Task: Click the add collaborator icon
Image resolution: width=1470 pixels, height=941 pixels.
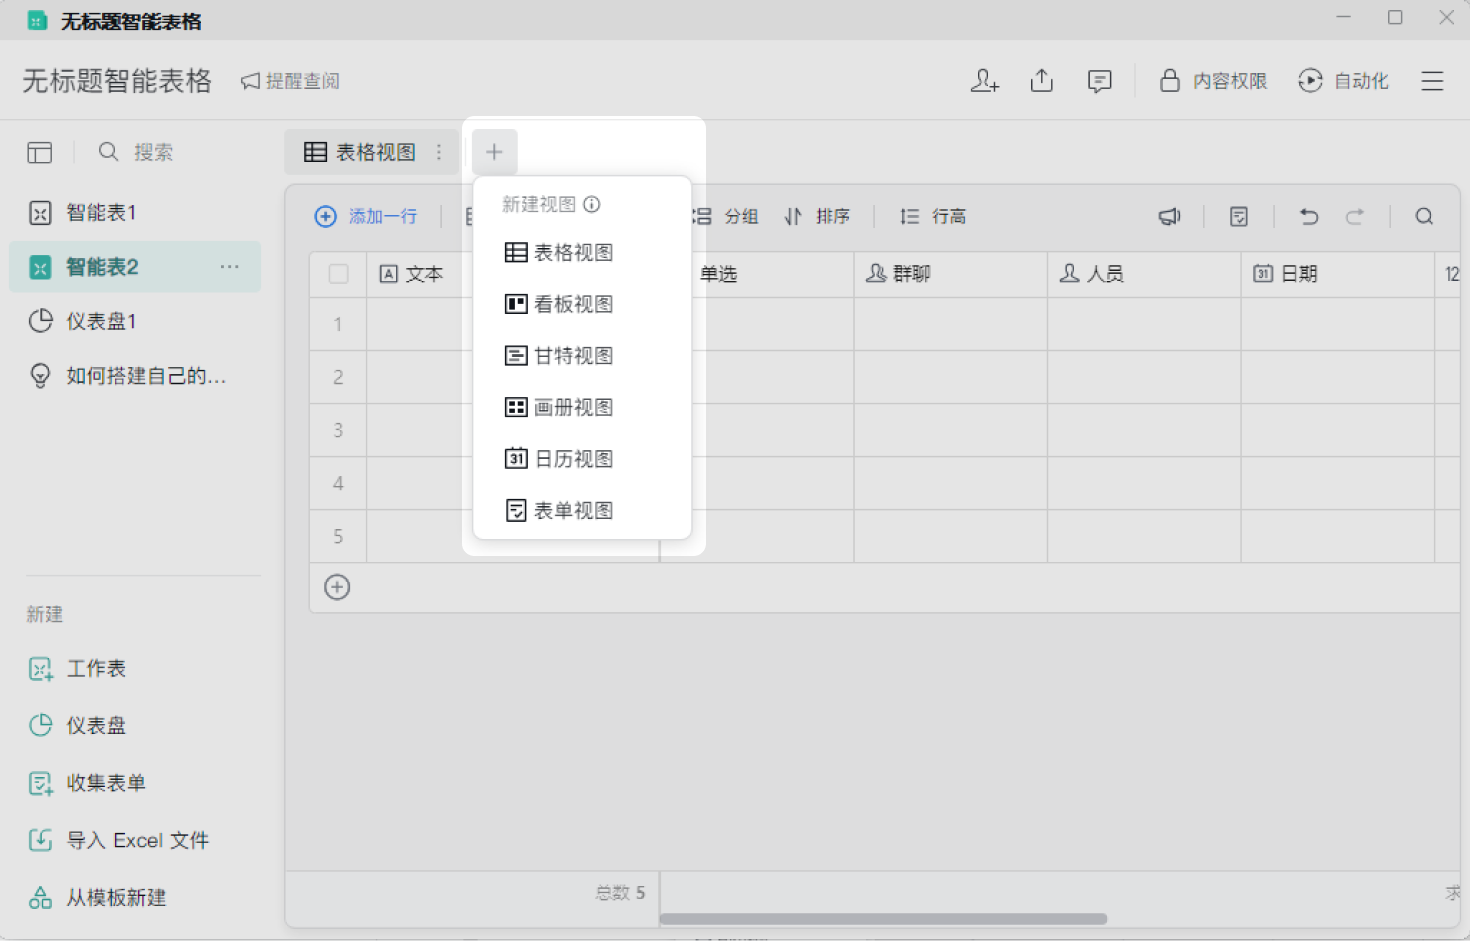Action: tap(984, 81)
